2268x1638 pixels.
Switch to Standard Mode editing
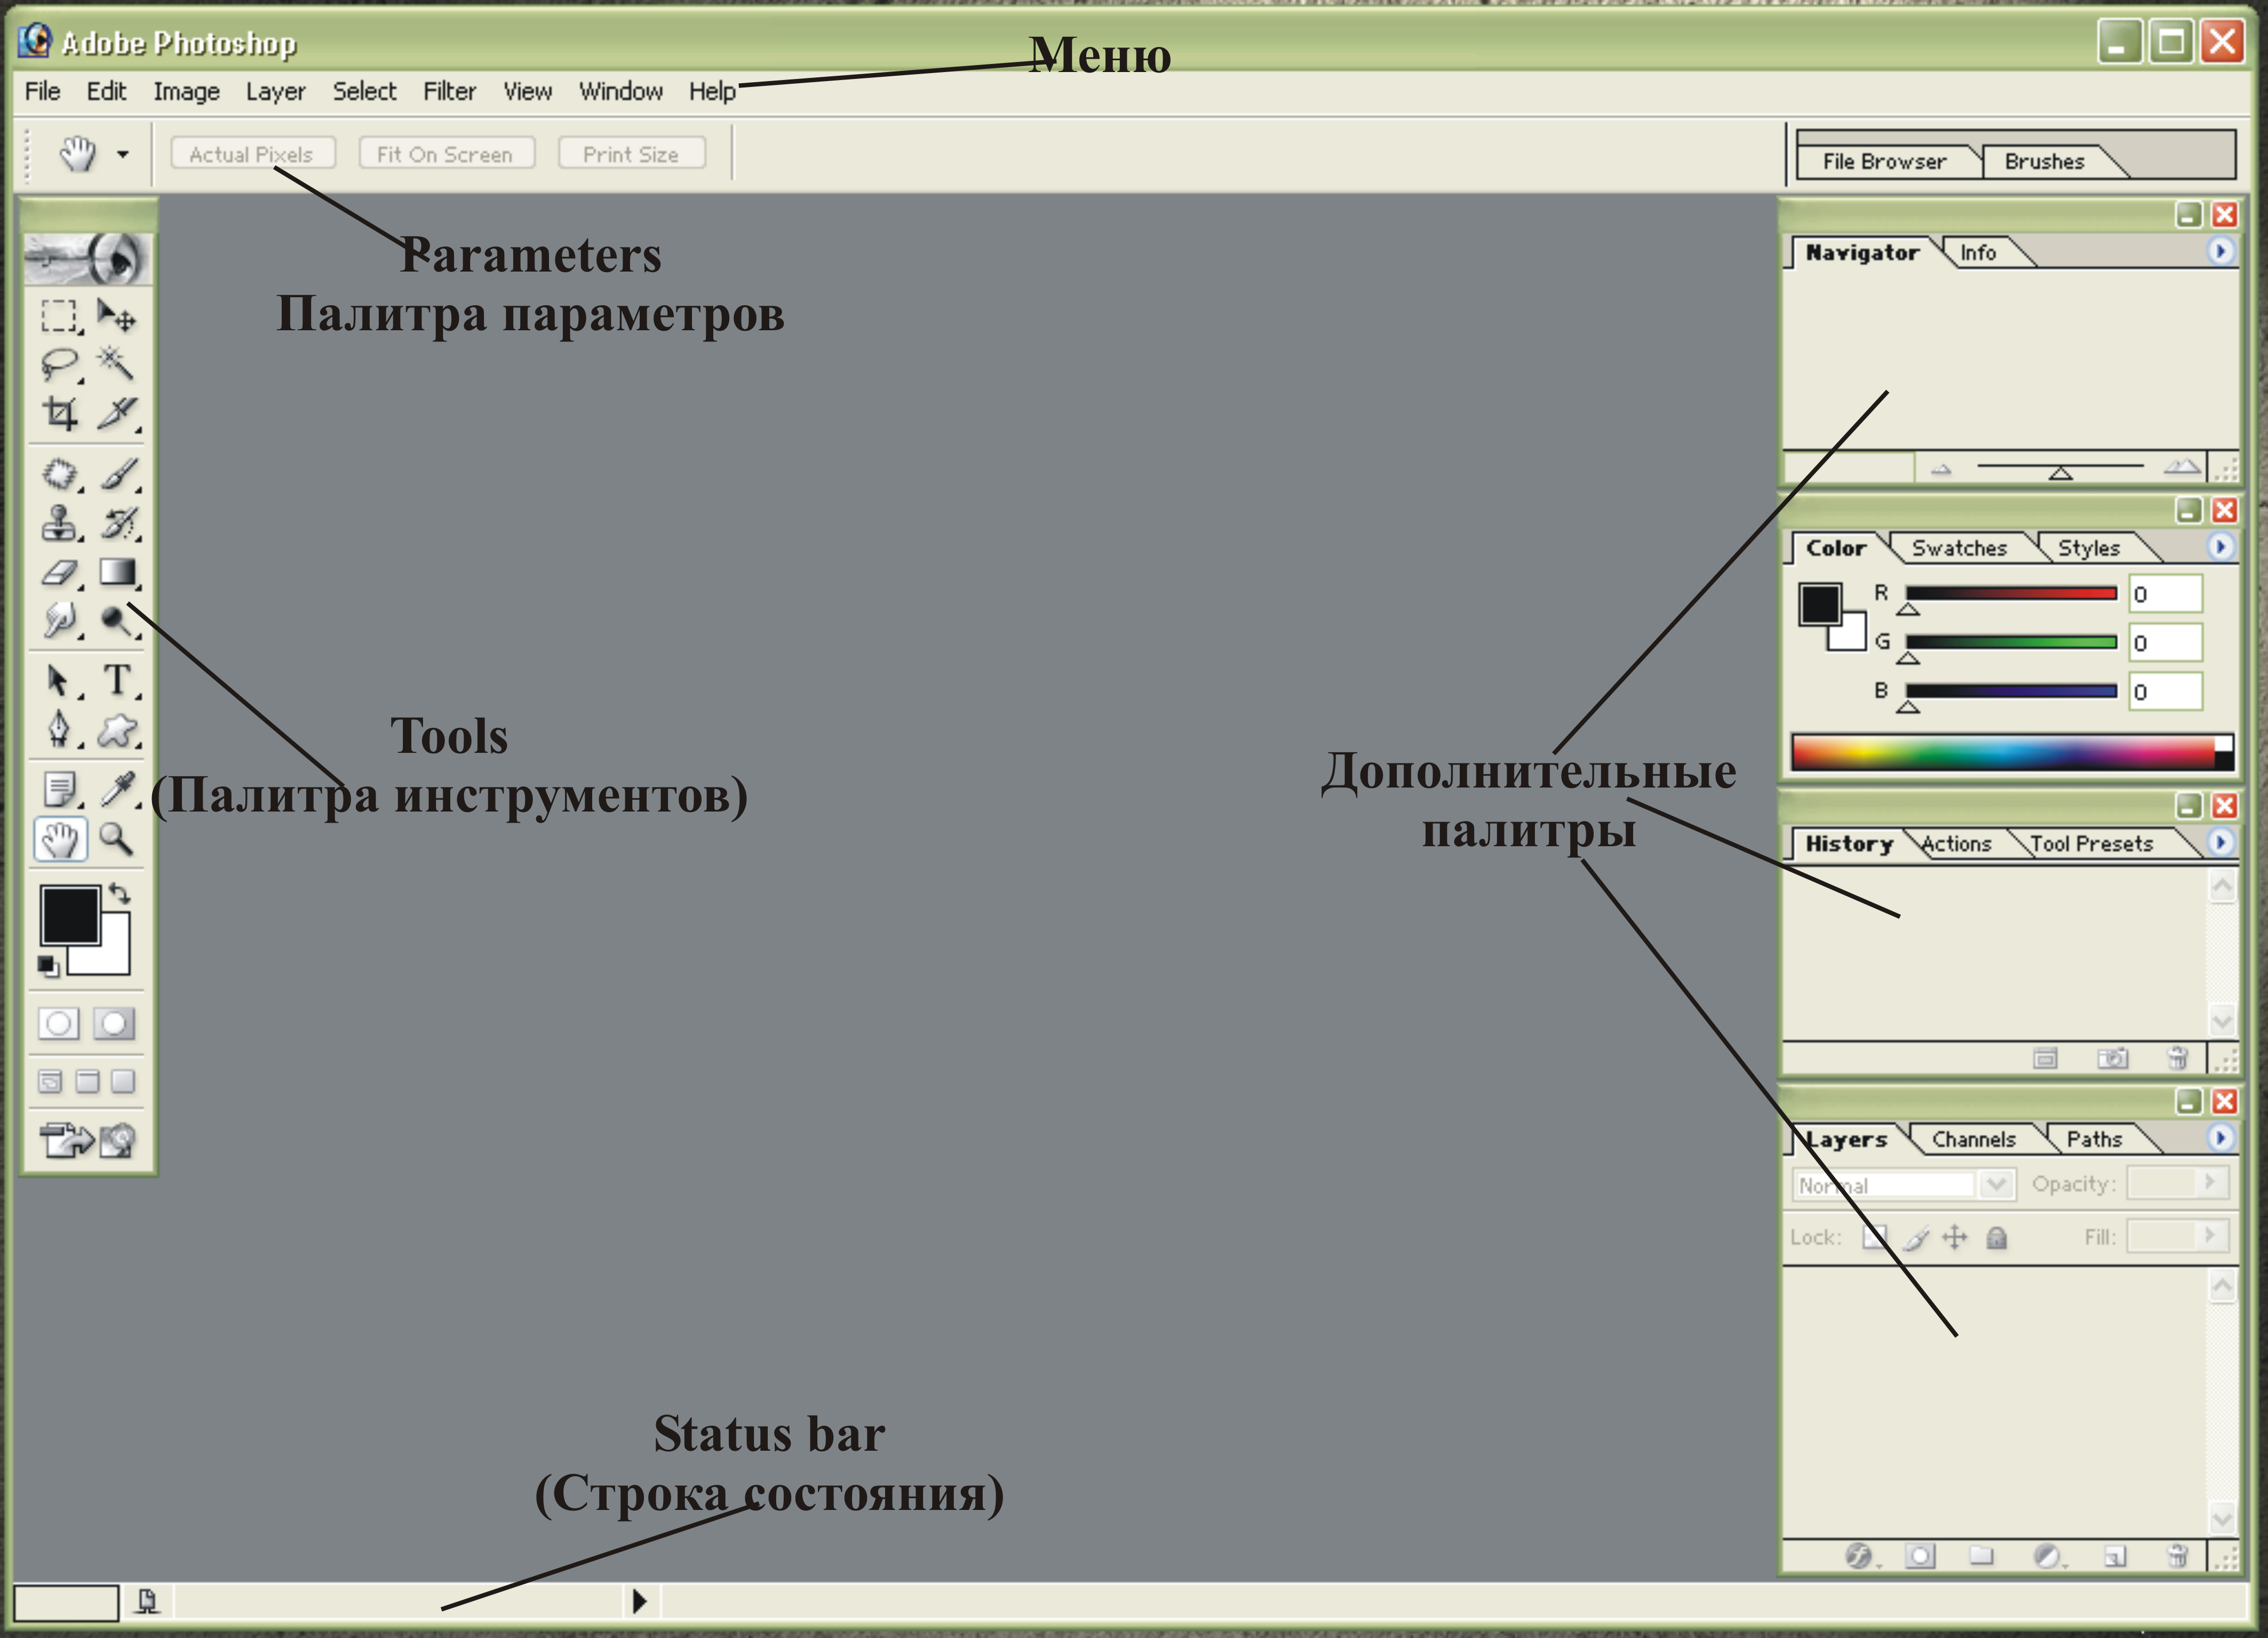coord(59,1024)
